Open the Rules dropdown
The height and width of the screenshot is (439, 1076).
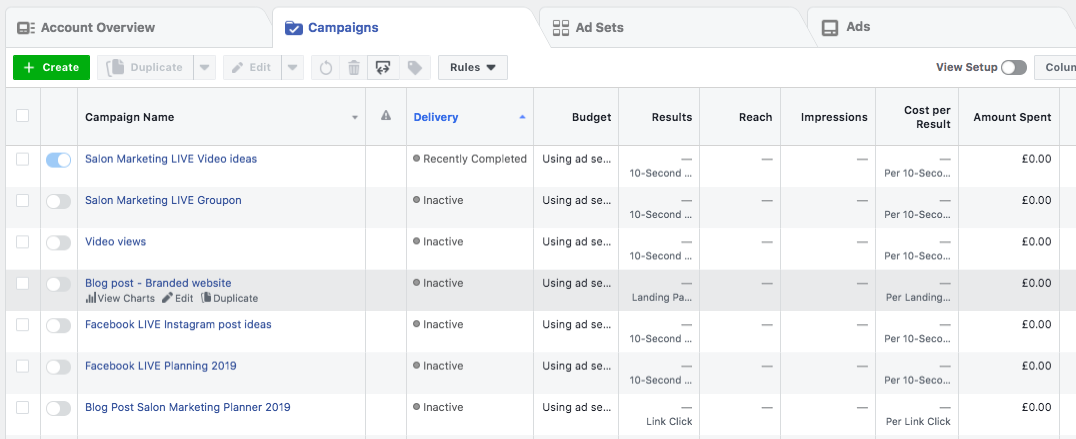click(x=473, y=67)
